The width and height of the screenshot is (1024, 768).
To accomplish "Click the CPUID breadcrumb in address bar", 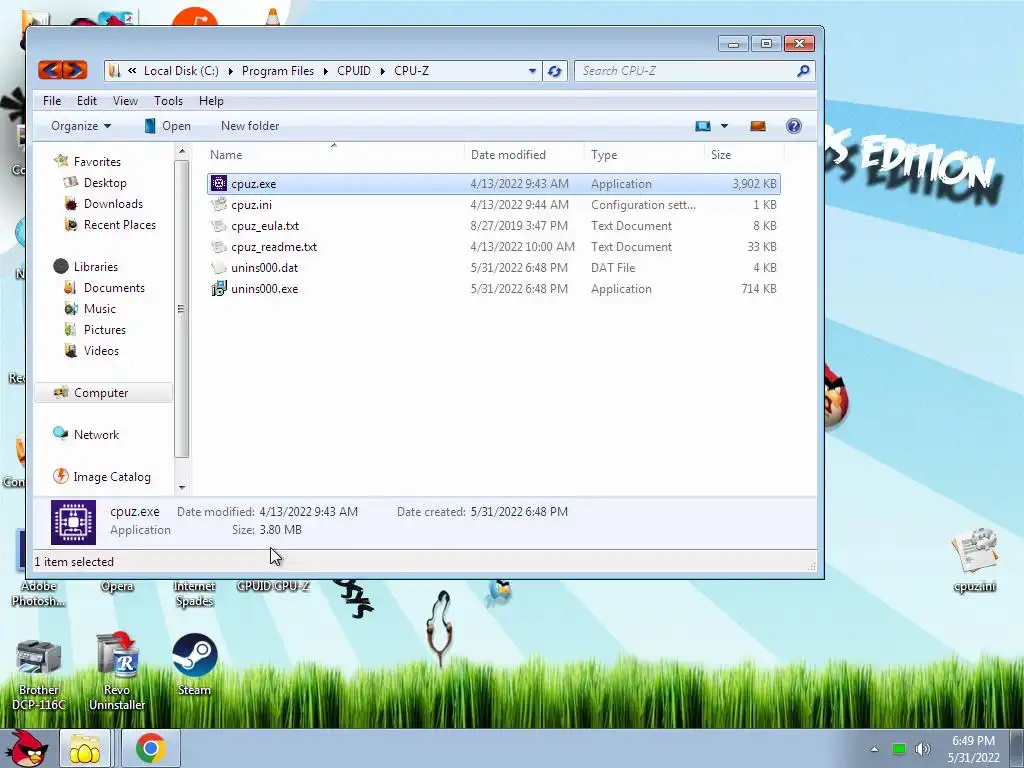I will click(354, 71).
